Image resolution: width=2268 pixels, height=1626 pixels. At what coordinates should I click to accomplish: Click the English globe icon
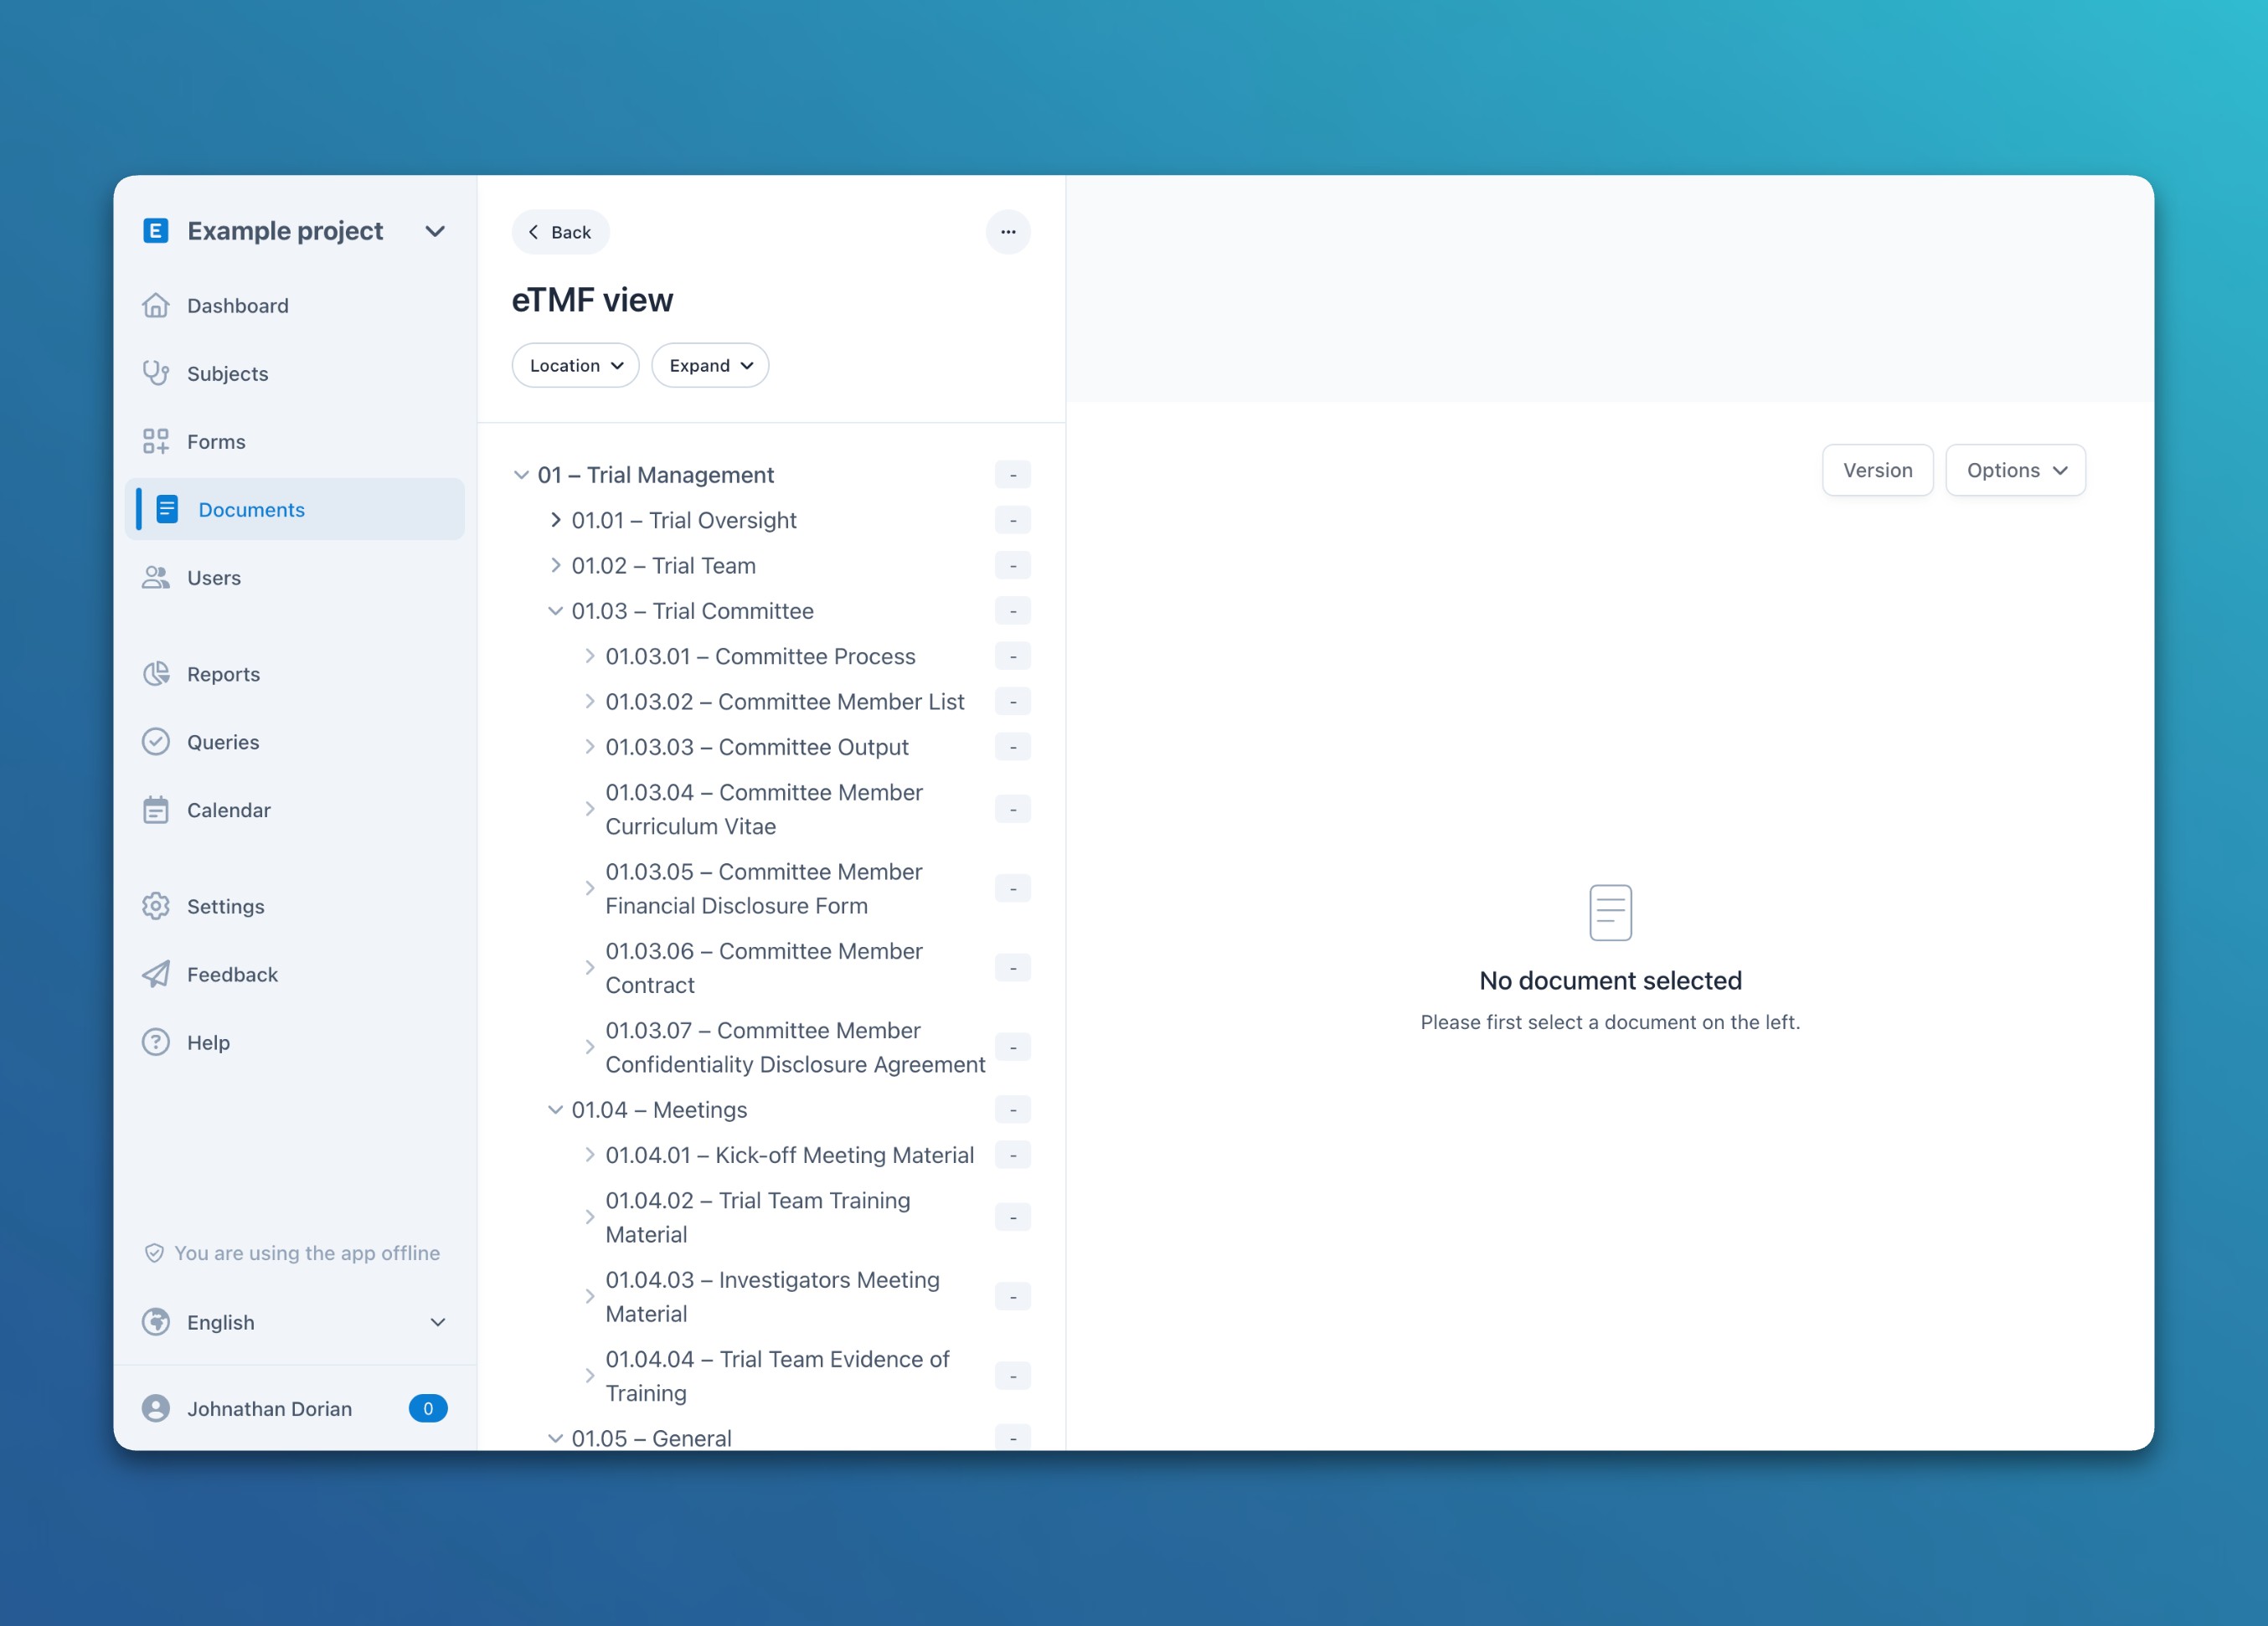156,1322
